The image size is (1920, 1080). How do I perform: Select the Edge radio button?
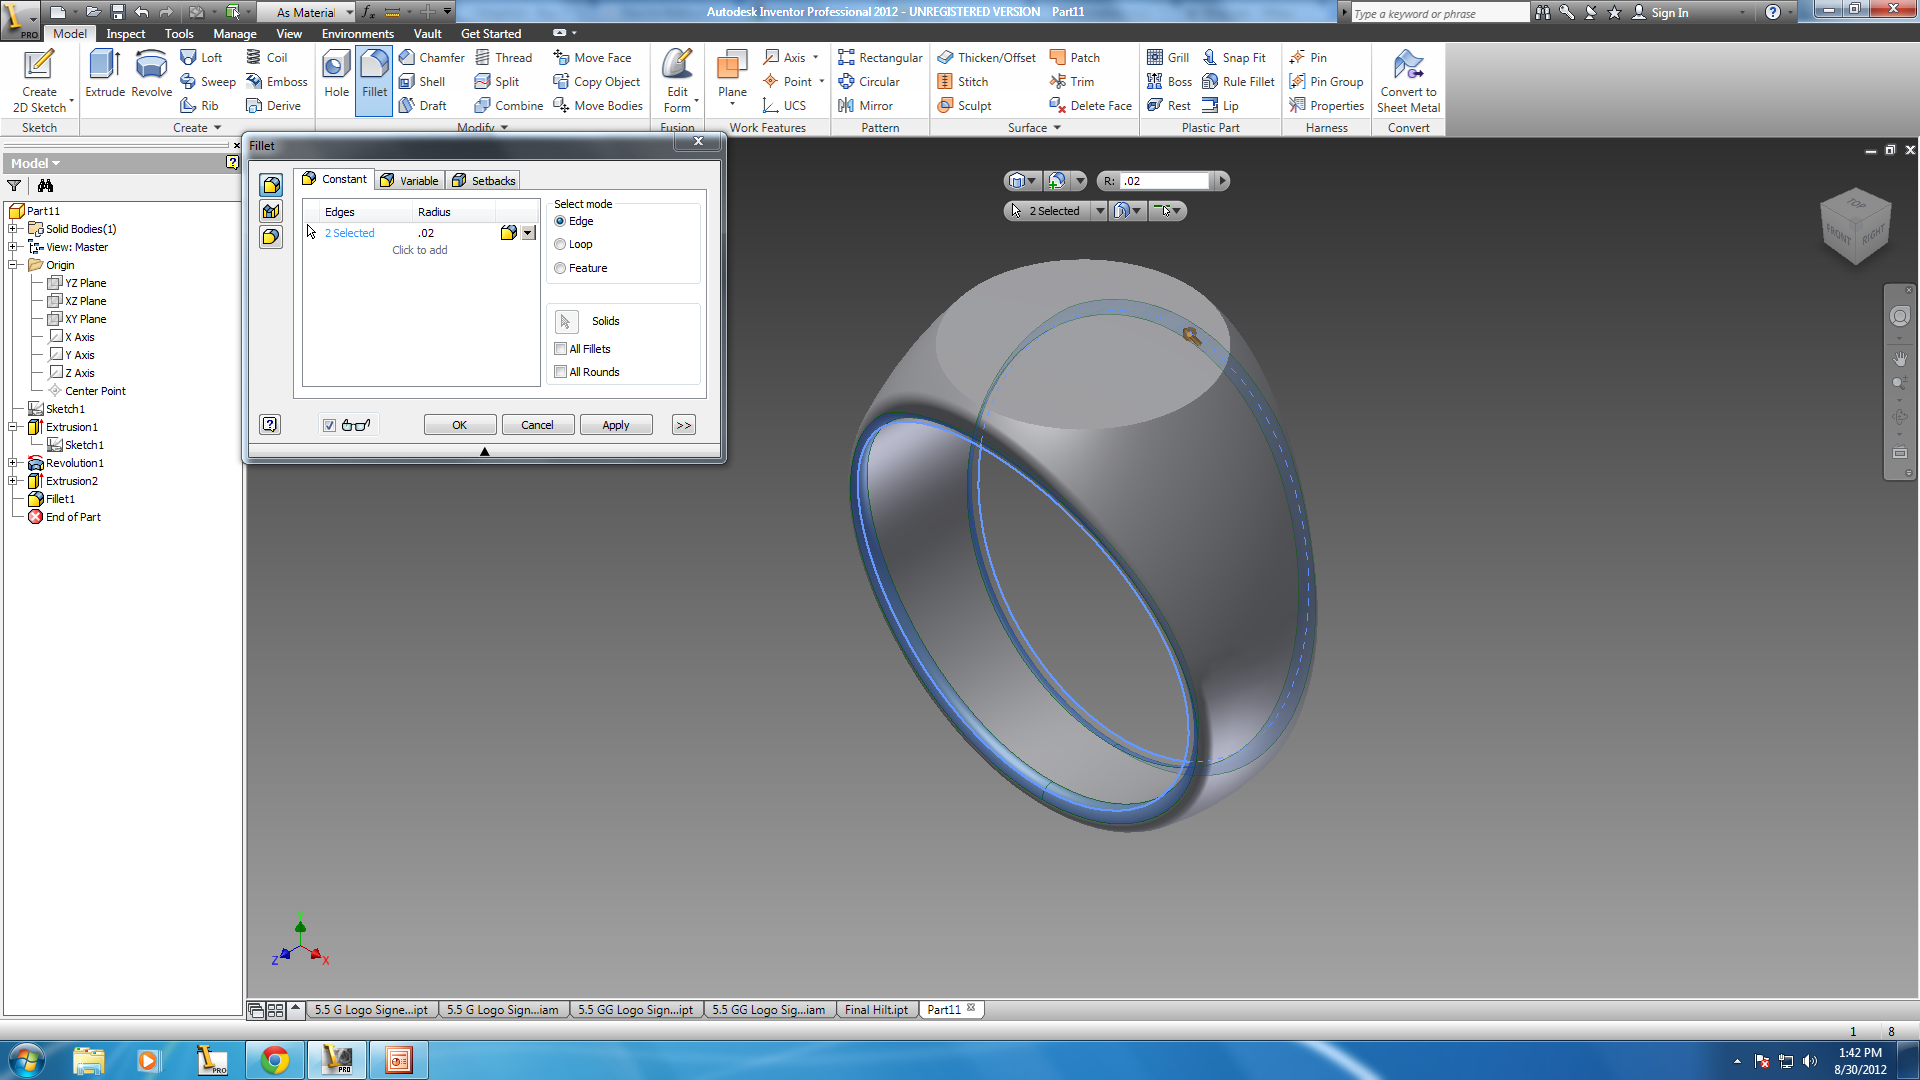point(560,222)
